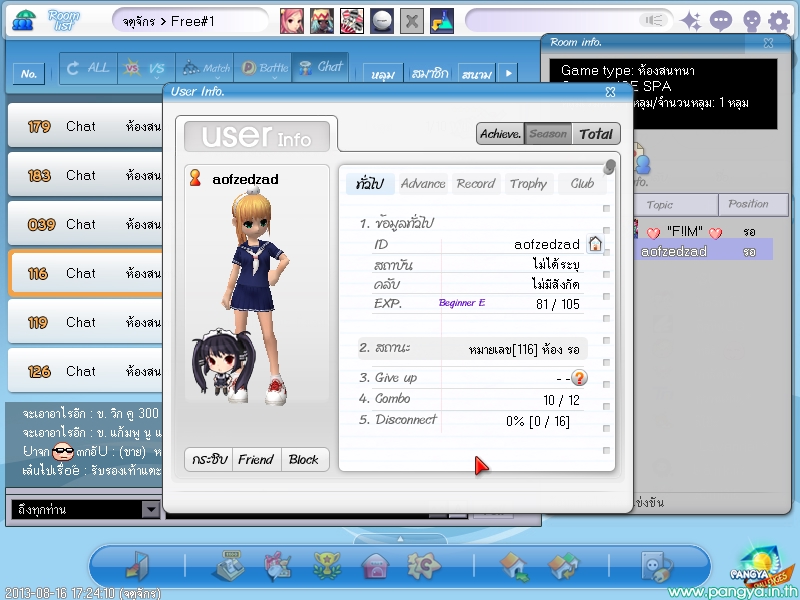
Task: Click the pink-haired character avatar in top bar
Action: [292, 21]
